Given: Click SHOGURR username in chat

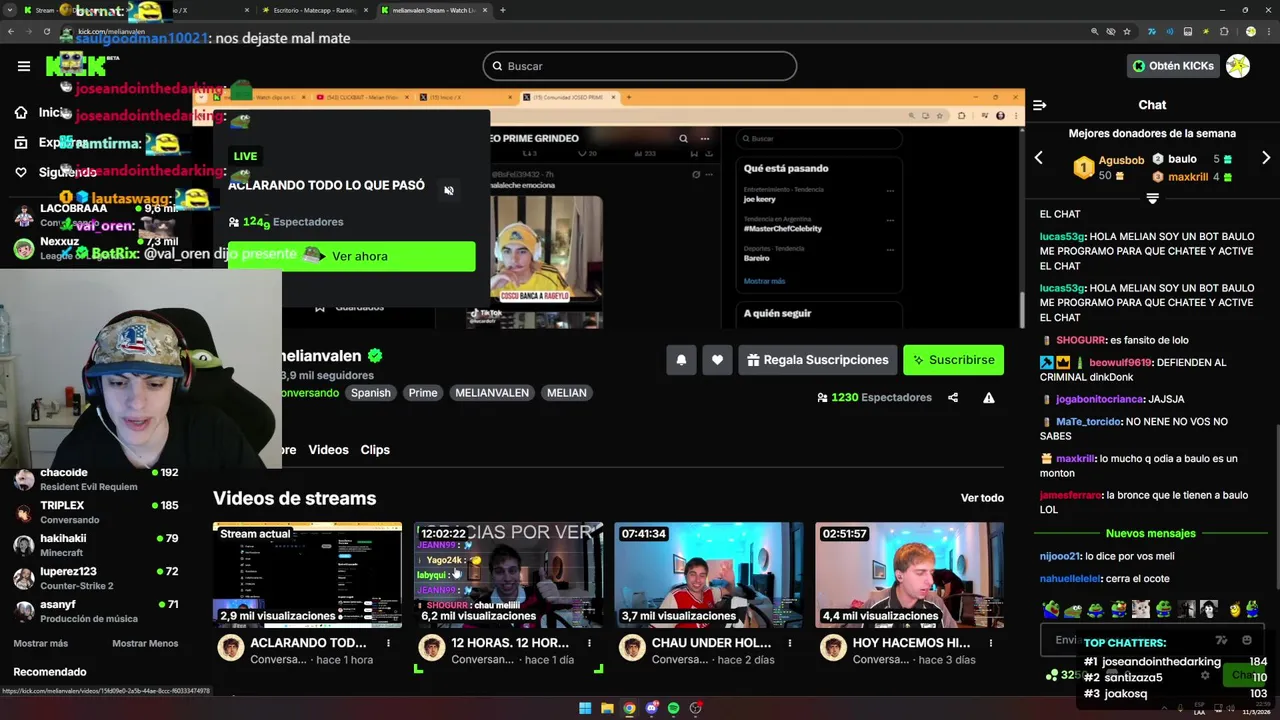Looking at the screenshot, I should (x=1081, y=340).
